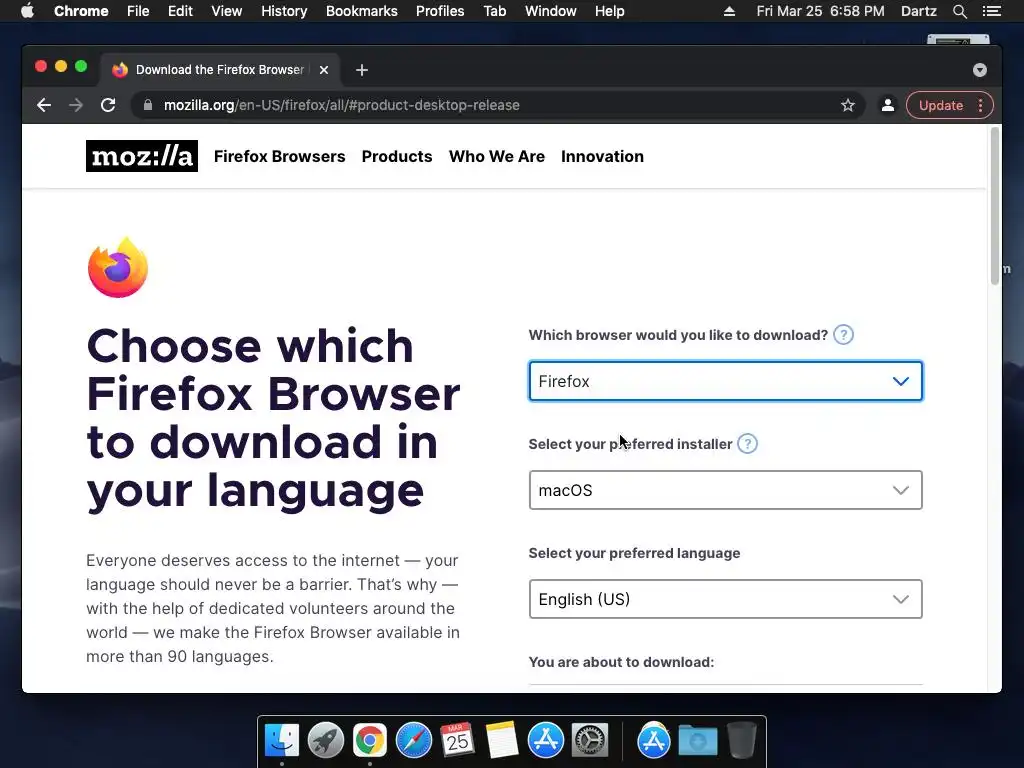Open the Chrome application menu
The height and width of the screenshot is (768, 1024).
click(x=81, y=11)
